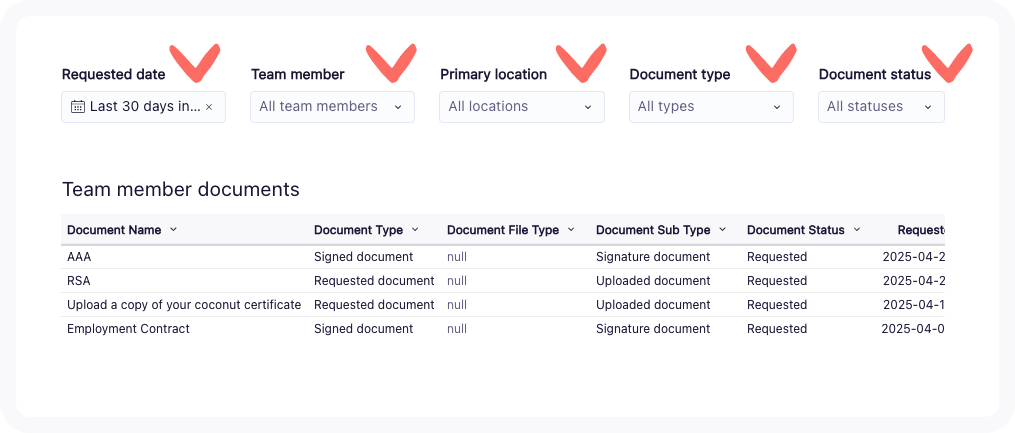The width and height of the screenshot is (1015, 433).
Task: Click the Document Sub Type sort arrow
Action: 722,230
